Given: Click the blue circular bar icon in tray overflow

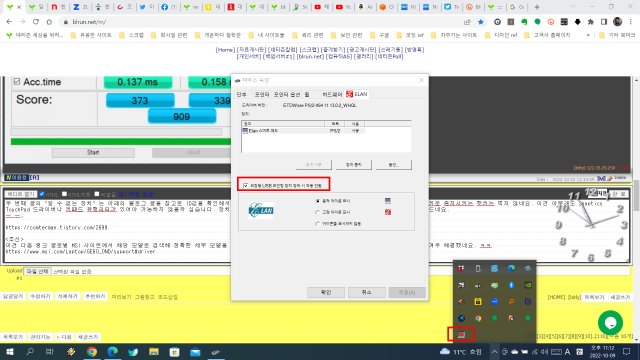Looking at the screenshot, I should [495, 302].
